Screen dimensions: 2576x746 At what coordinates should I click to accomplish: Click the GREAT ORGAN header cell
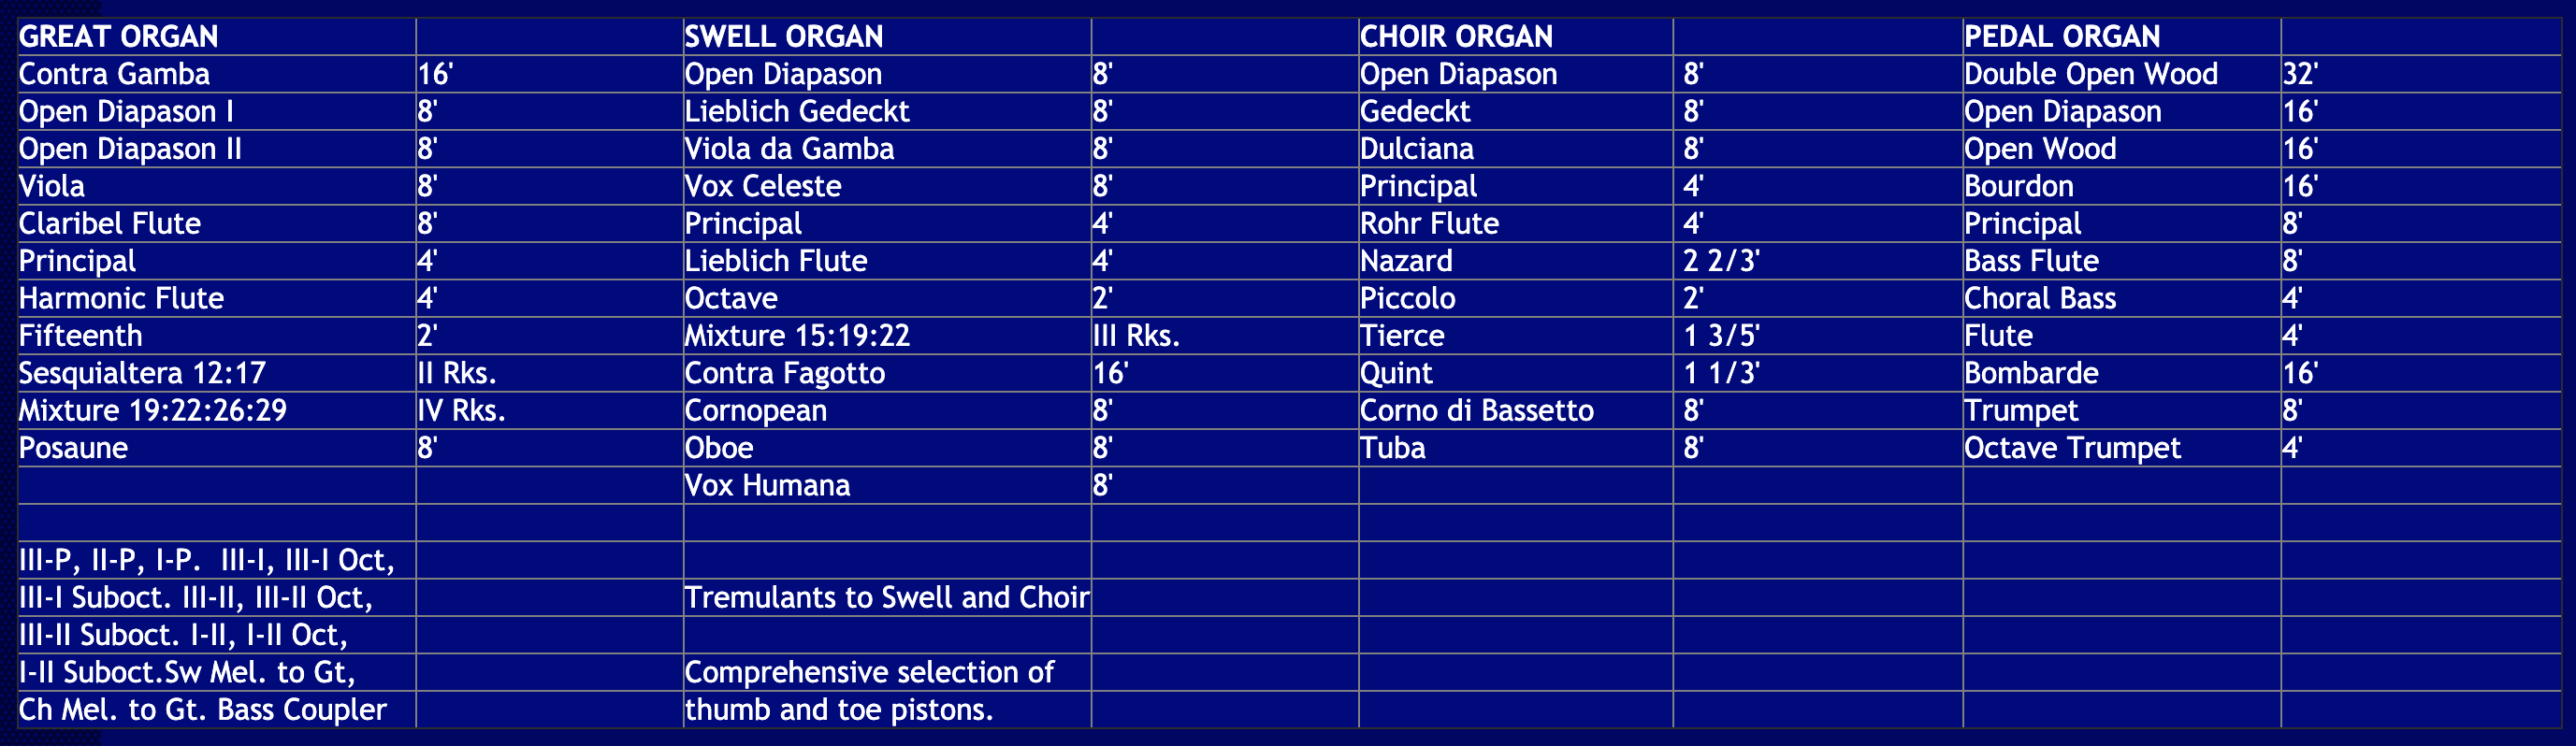coord(119,37)
